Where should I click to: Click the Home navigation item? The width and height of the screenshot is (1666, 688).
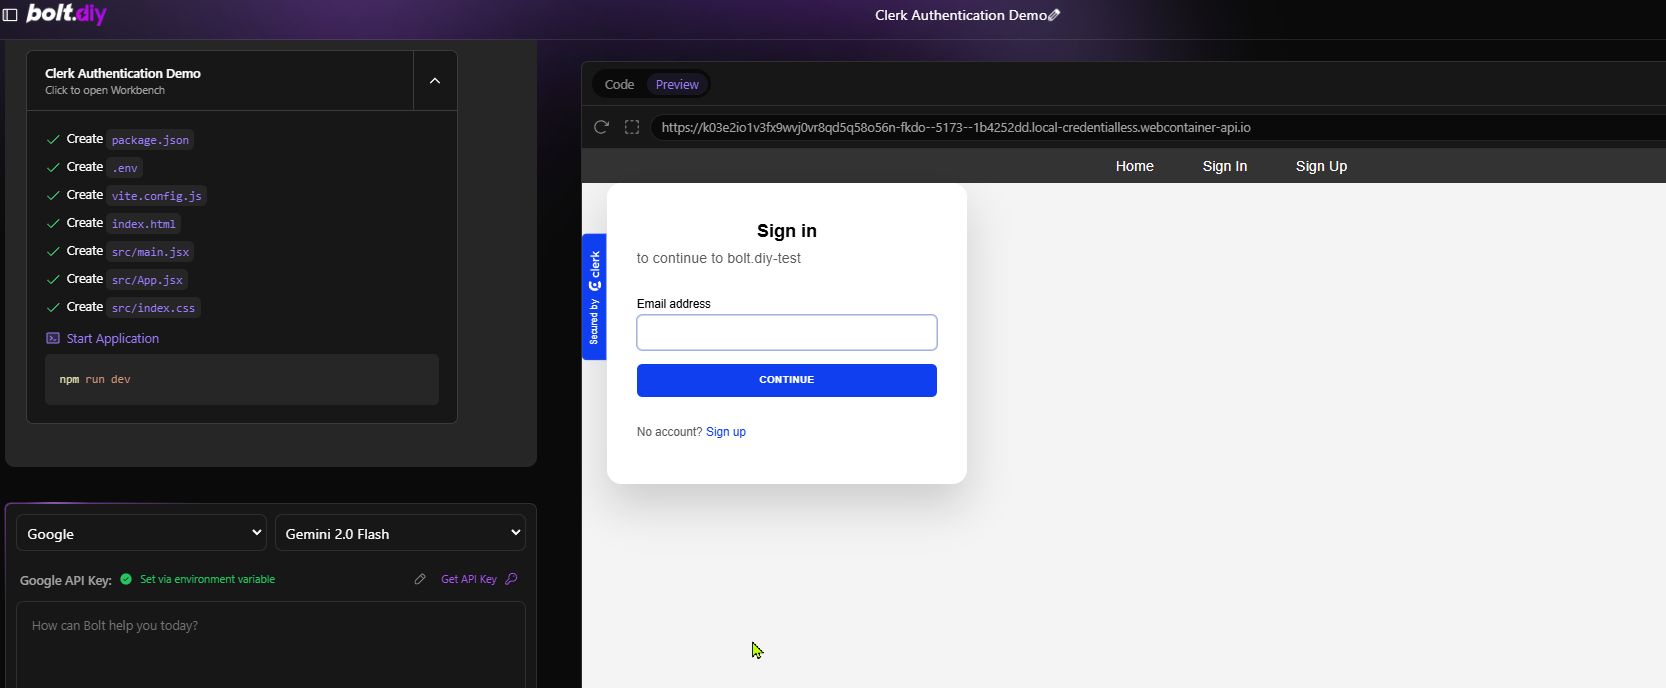click(x=1134, y=166)
